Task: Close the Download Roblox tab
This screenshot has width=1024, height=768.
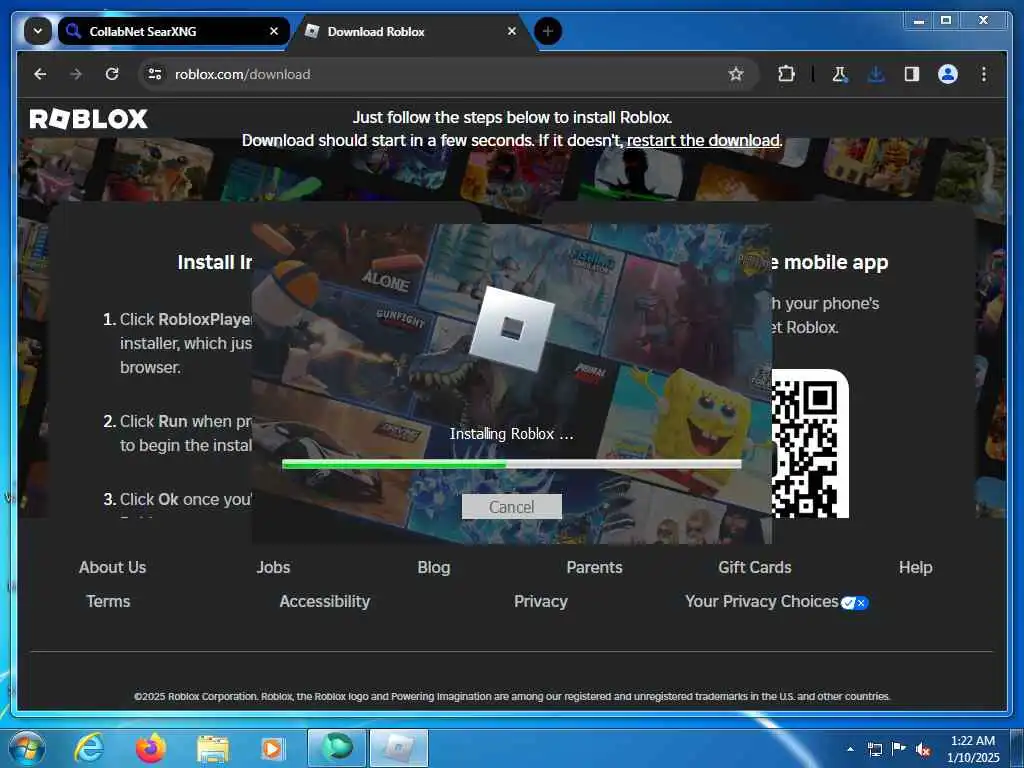Action: pos(512,31)
